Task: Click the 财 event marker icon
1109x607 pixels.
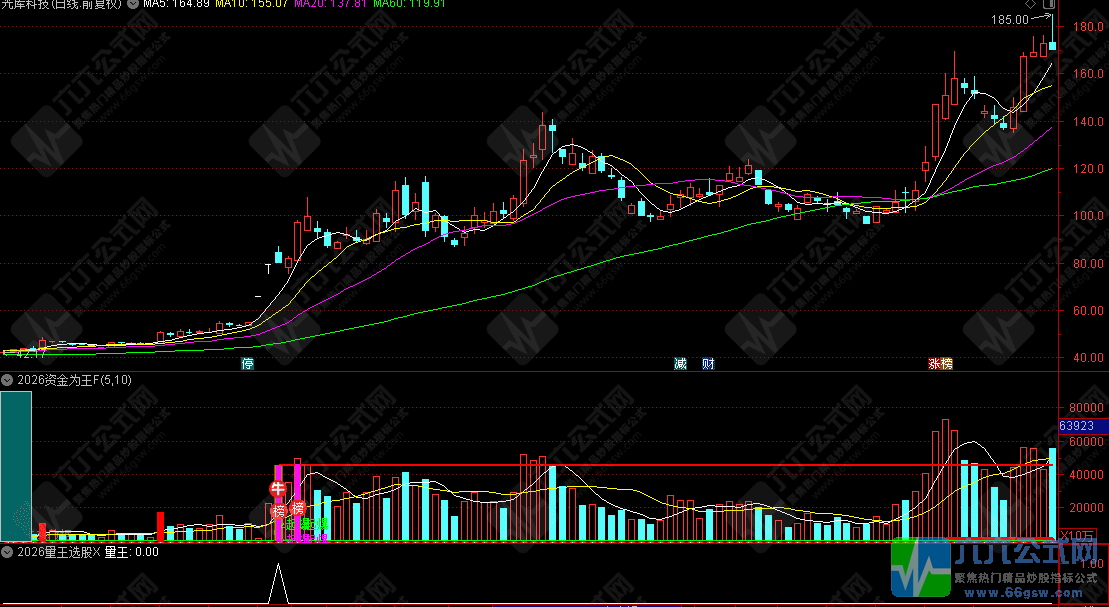Action: 708,364
